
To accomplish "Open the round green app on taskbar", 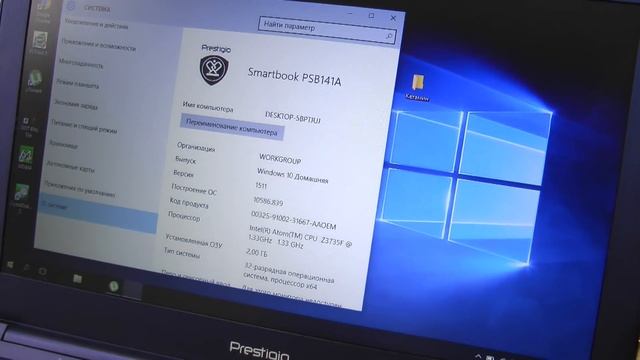I will click(x=114, y=286).
